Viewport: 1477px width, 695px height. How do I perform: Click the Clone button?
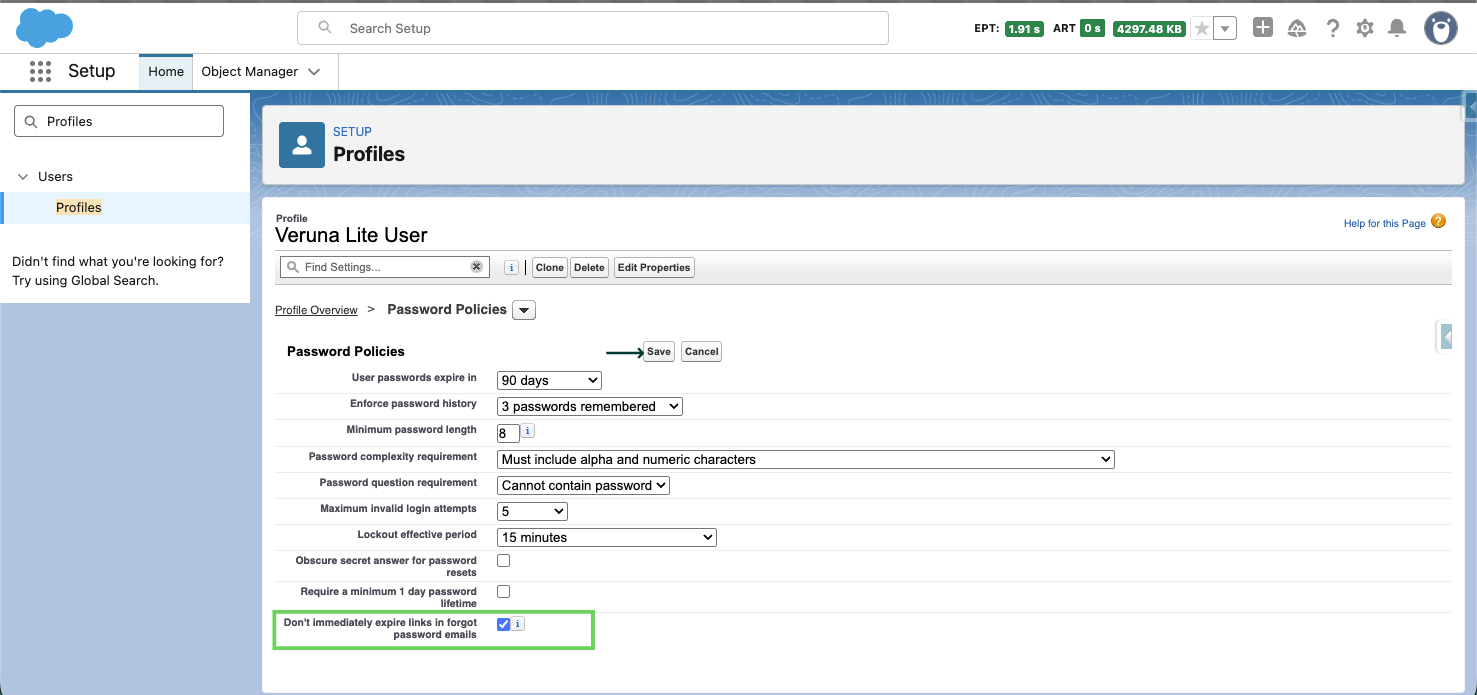click(x=549, y=267)
